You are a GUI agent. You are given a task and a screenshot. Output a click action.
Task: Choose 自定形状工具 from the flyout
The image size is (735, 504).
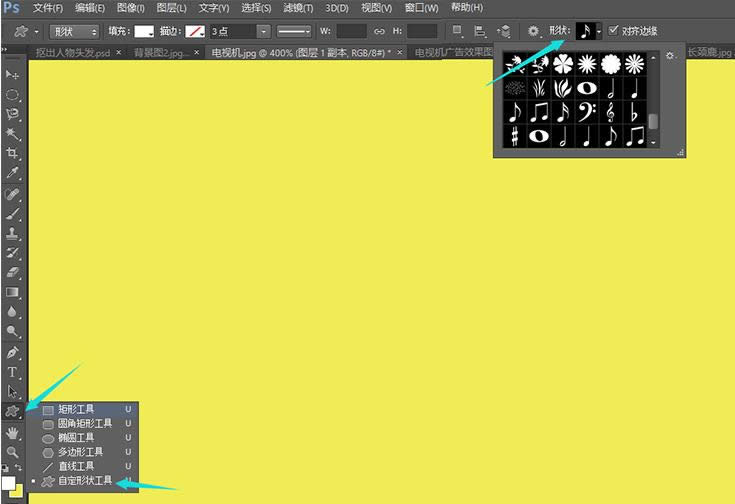[82, 481]
